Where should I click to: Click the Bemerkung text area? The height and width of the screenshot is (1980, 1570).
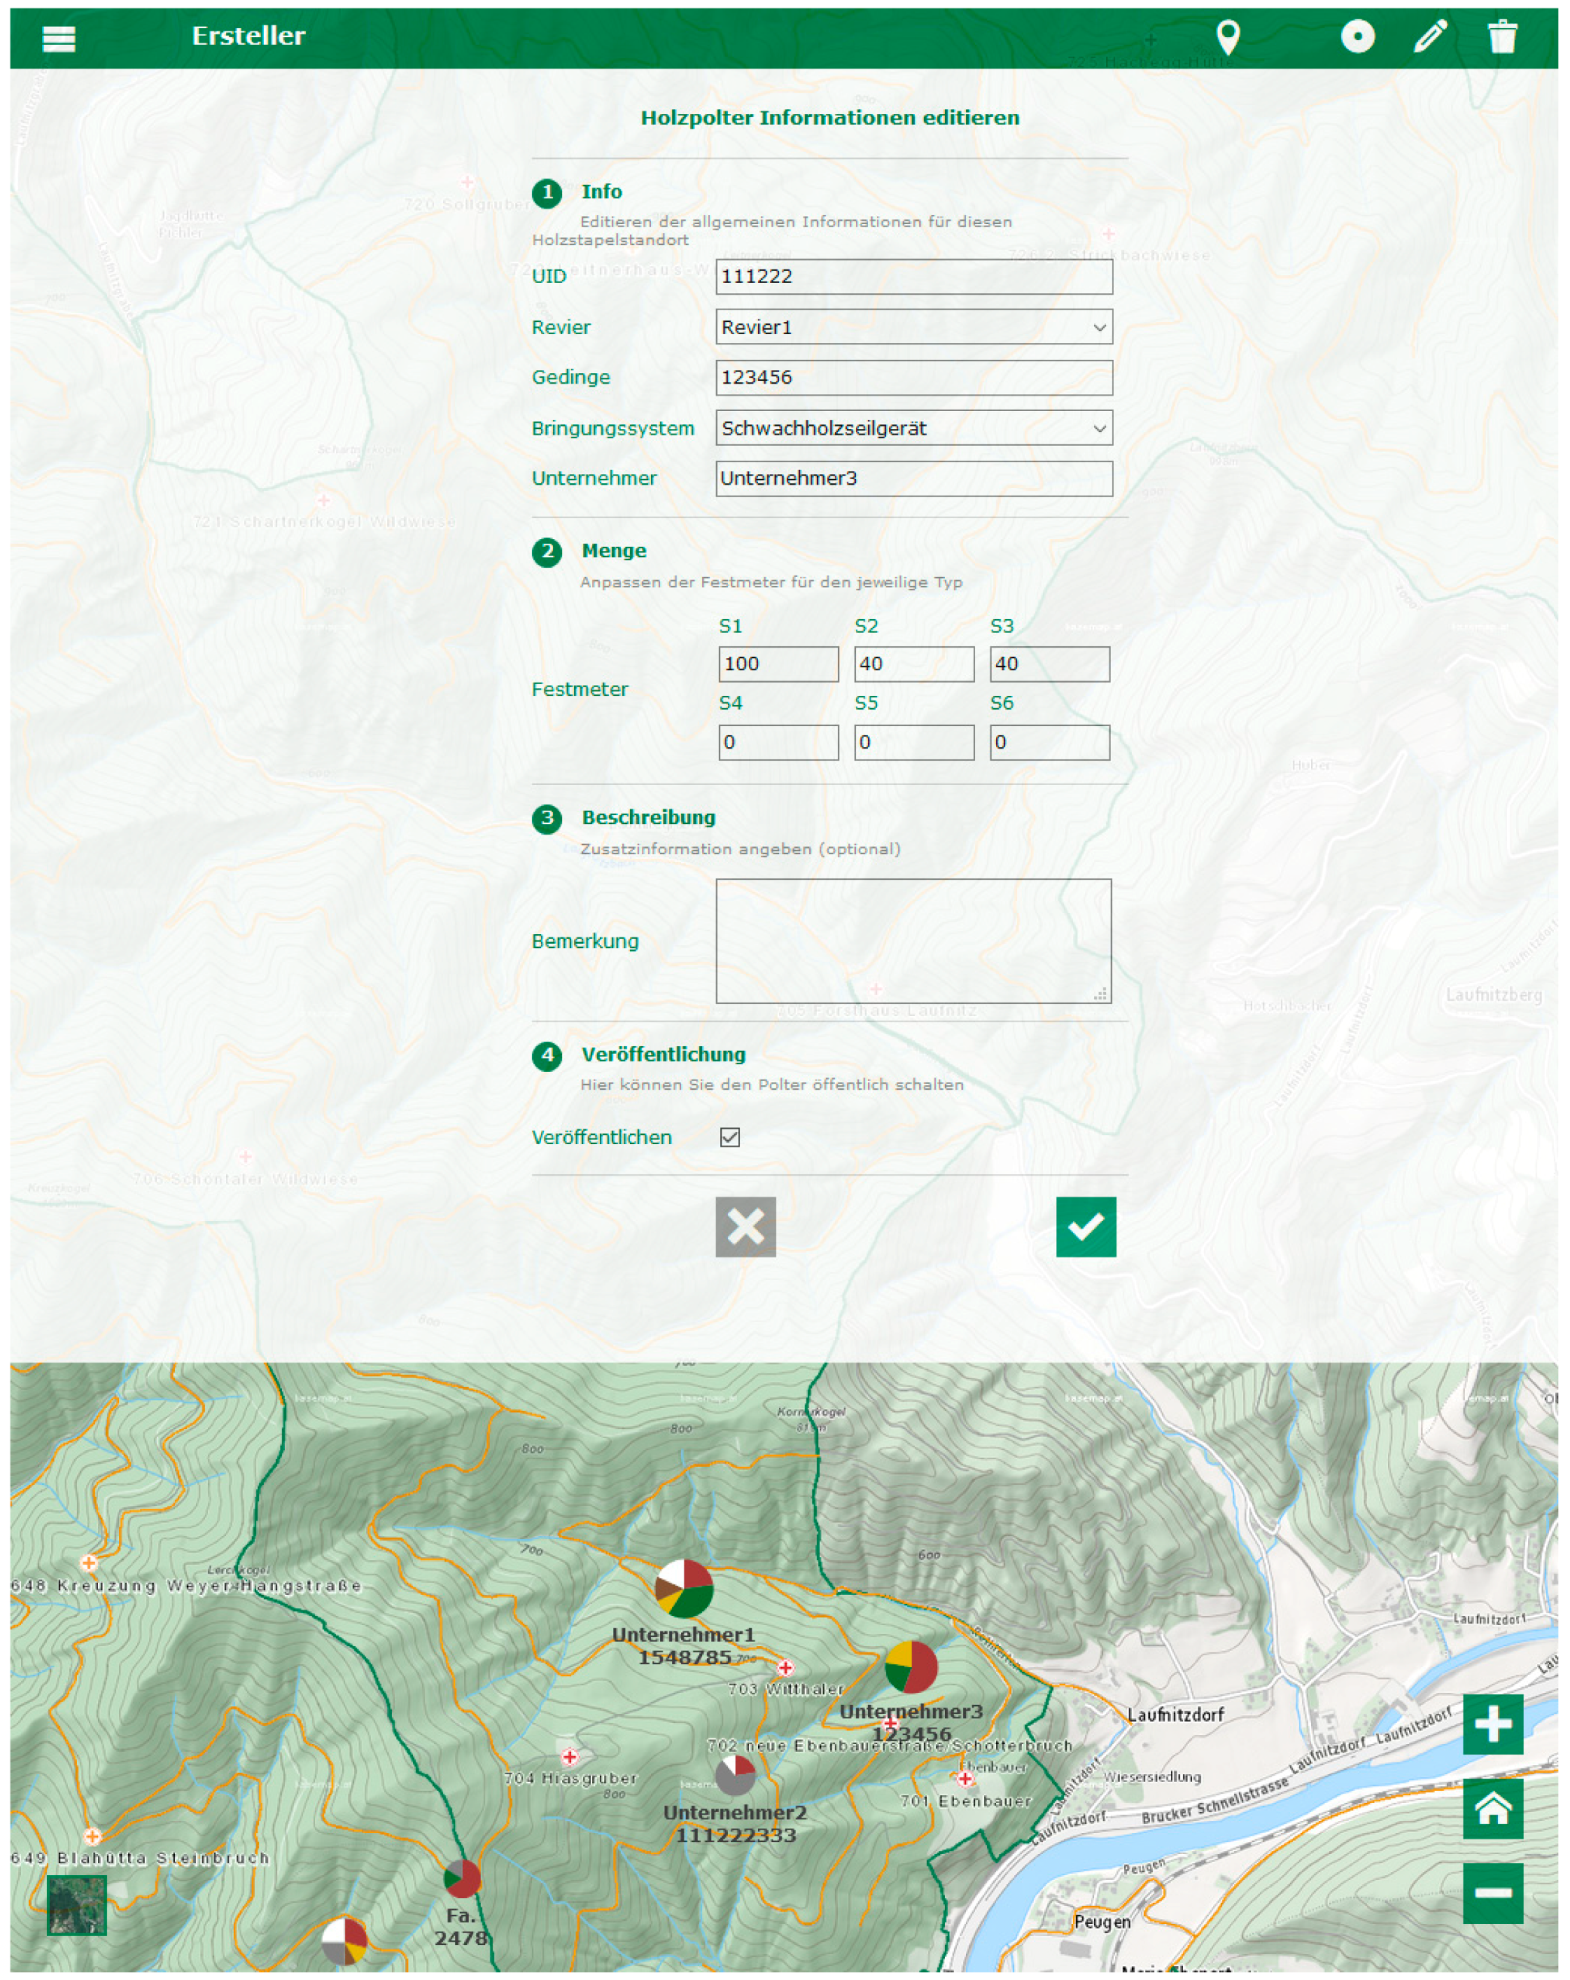pyautogui.click(x=913, y=940)
